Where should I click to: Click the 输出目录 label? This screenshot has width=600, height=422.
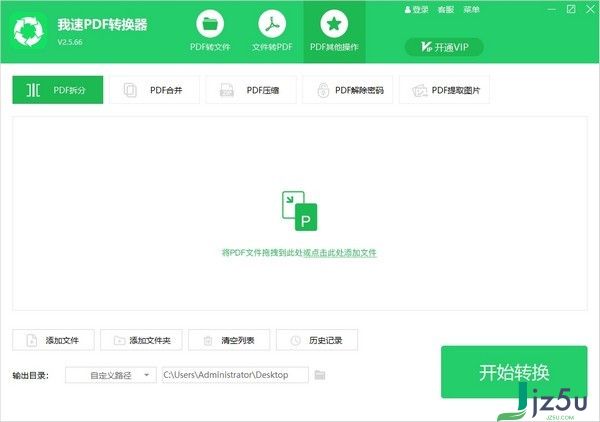[x=31, y=375]
